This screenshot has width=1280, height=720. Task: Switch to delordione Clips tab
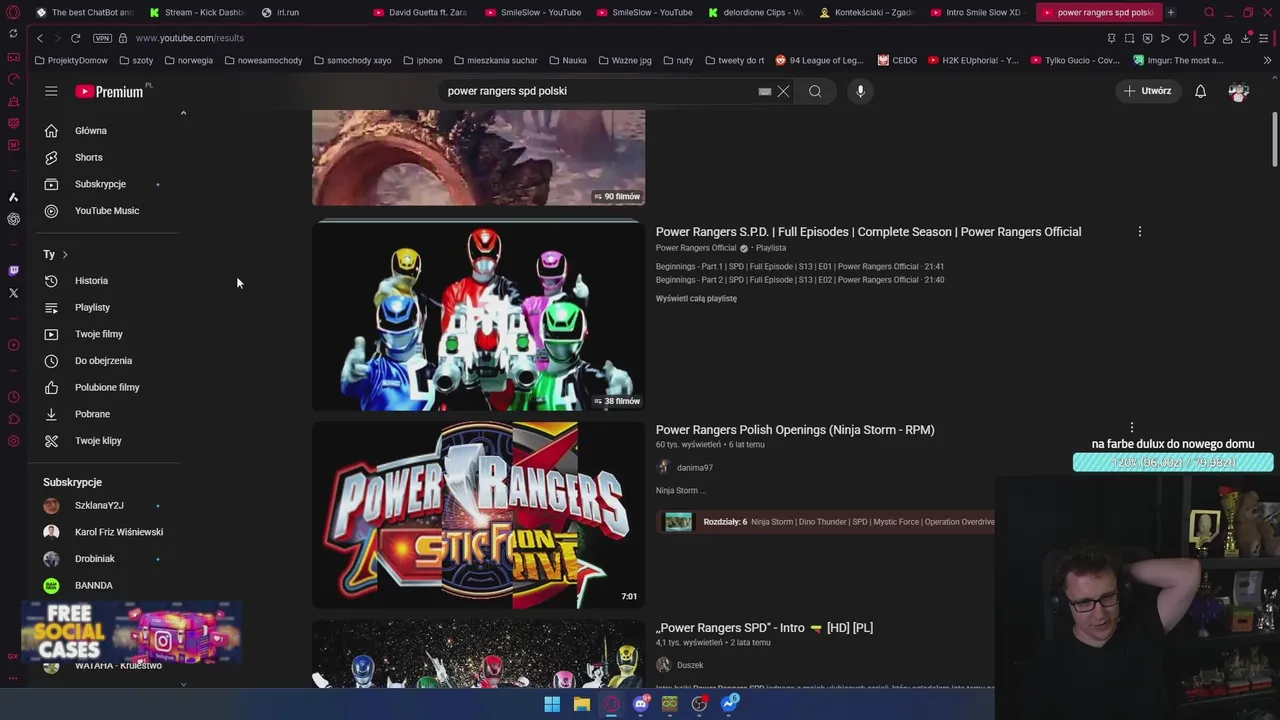coord(755,12)
